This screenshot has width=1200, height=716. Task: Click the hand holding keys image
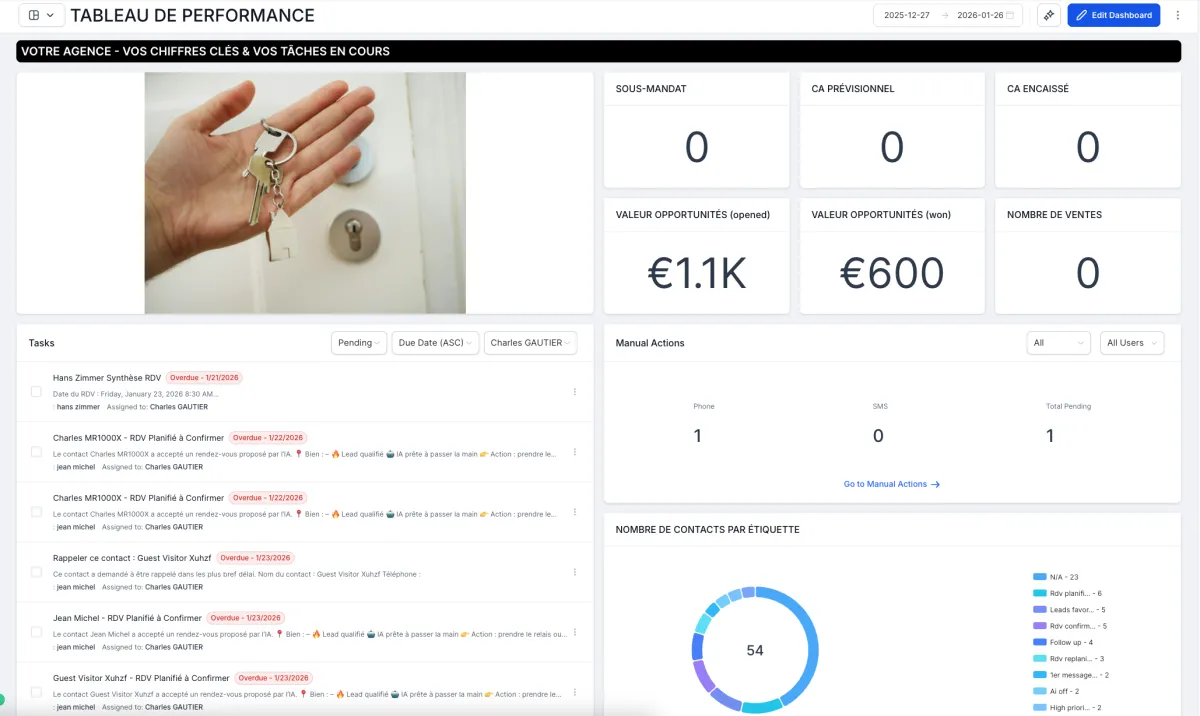[x=305, y=193]
